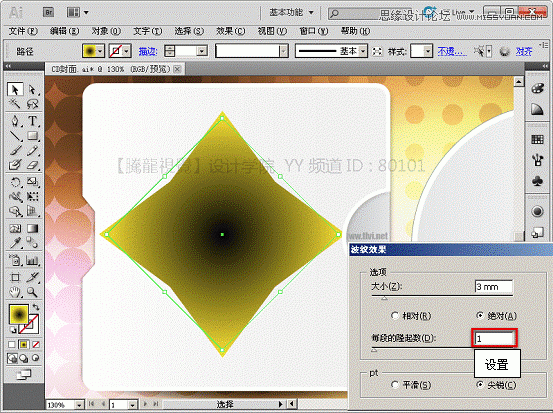This screenshot has height=413, width=553.
Task: Select the Blend tool
Action: [32, 243]
